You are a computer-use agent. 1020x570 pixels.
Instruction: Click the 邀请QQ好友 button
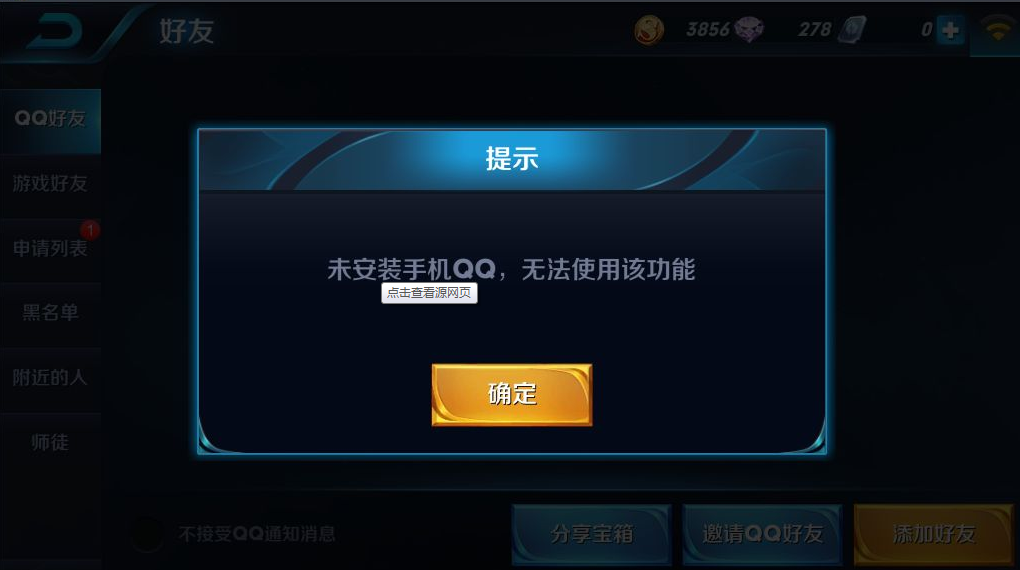coord(762,534)
